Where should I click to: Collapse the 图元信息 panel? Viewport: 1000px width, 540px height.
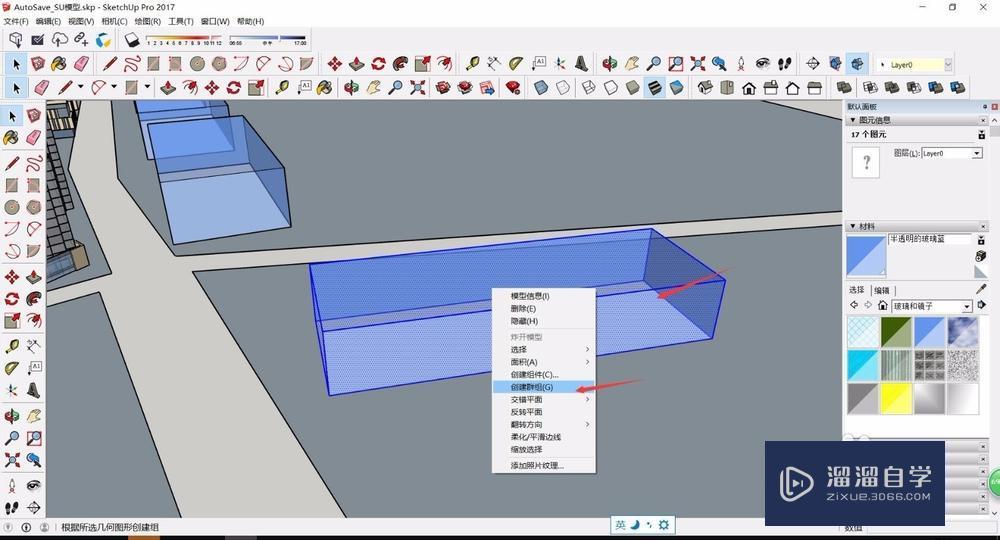[853, 120]
